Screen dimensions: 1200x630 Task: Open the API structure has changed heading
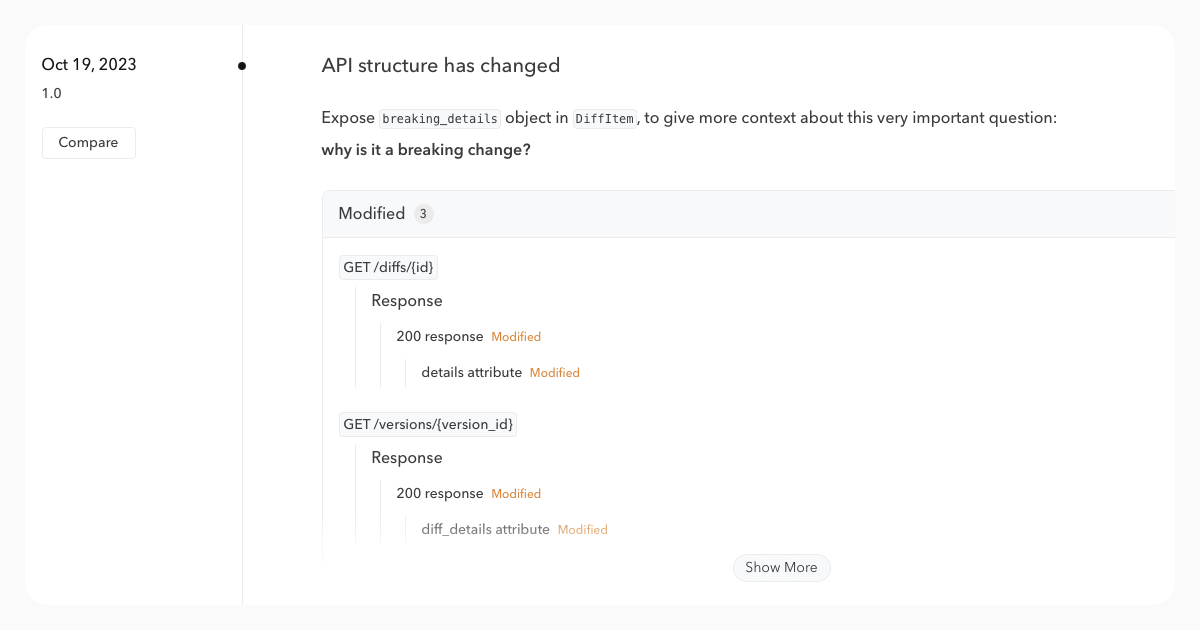[x=440, y=65]
